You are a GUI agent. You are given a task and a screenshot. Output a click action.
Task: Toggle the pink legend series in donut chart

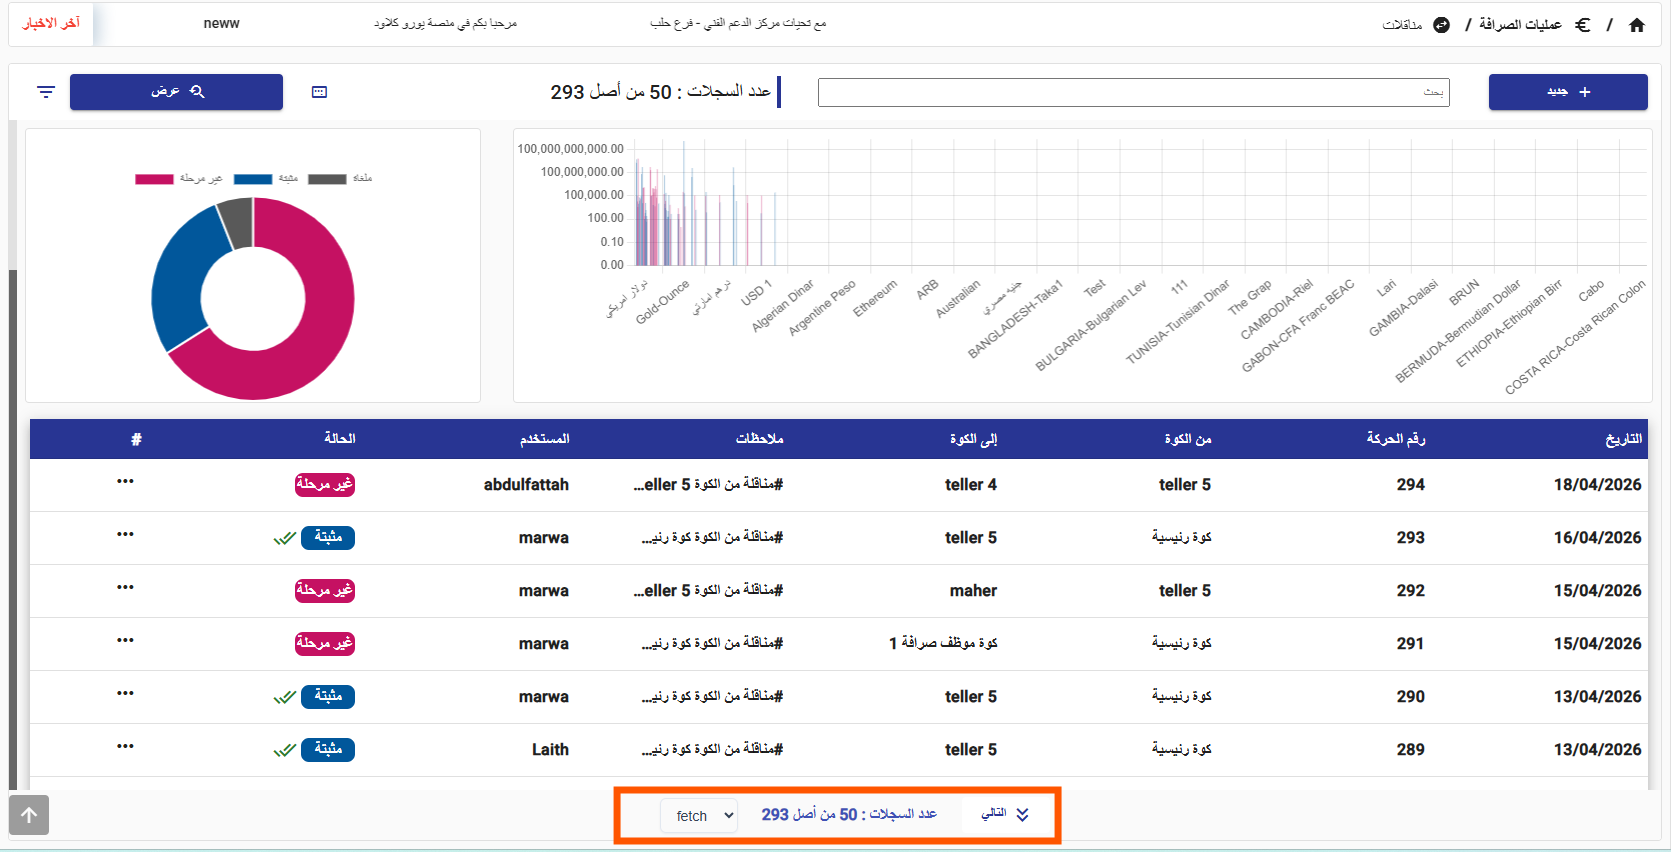click(155, 179)
